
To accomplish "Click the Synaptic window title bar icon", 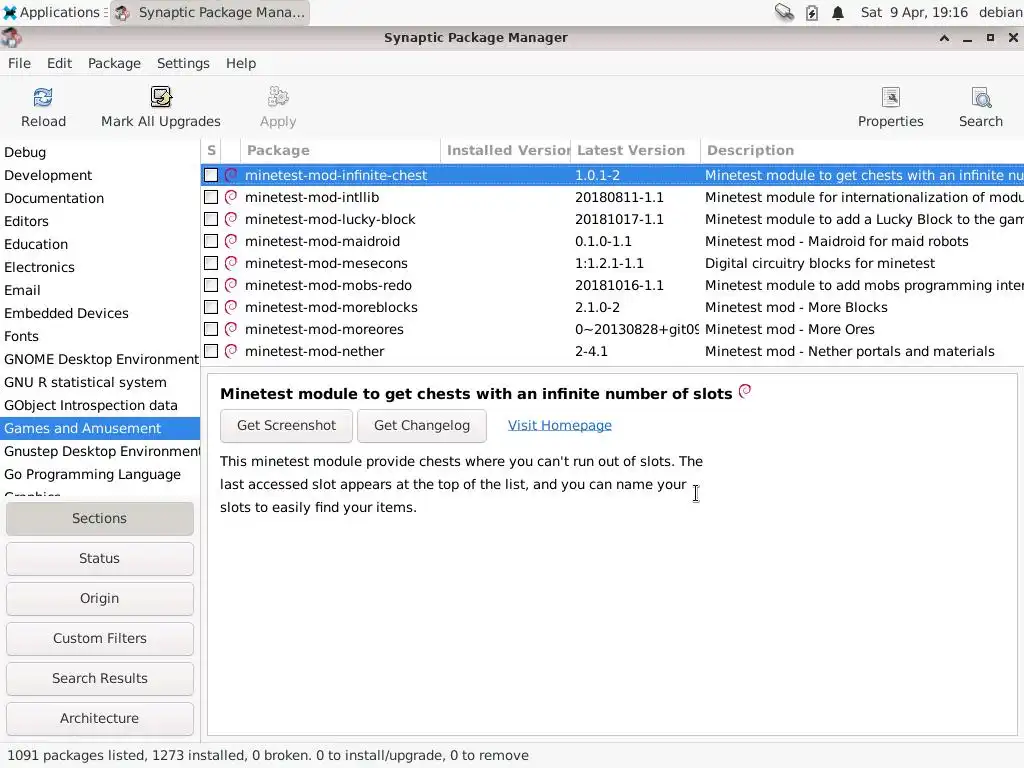I will [10, 38].
